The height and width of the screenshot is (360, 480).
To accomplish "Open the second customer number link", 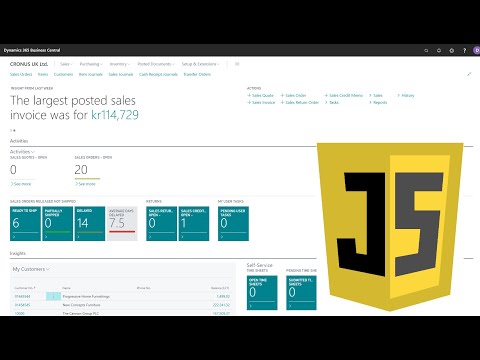I will point(22,305).
